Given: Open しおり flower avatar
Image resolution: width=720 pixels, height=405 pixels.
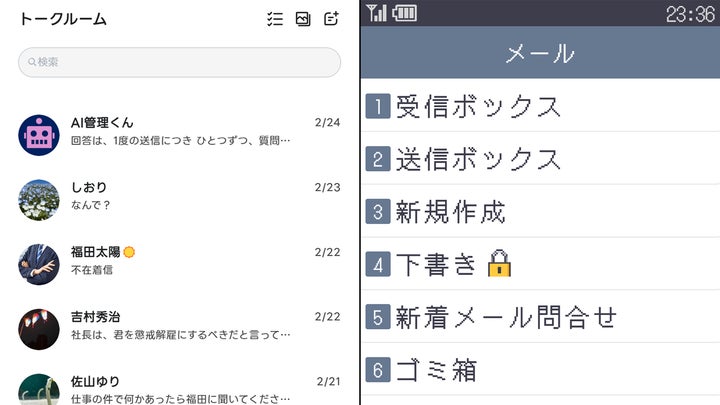Looking at the screenshot, I should pos(39,200).
